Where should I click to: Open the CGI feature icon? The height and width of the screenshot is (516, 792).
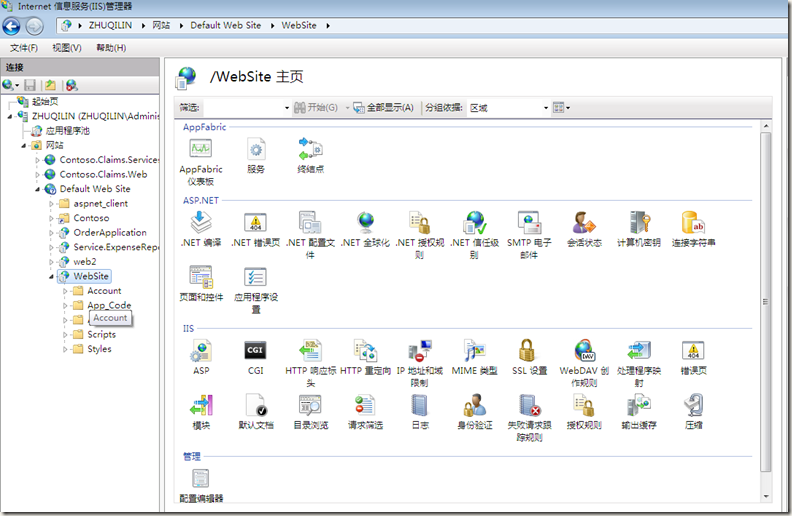(x=256, y=357)
